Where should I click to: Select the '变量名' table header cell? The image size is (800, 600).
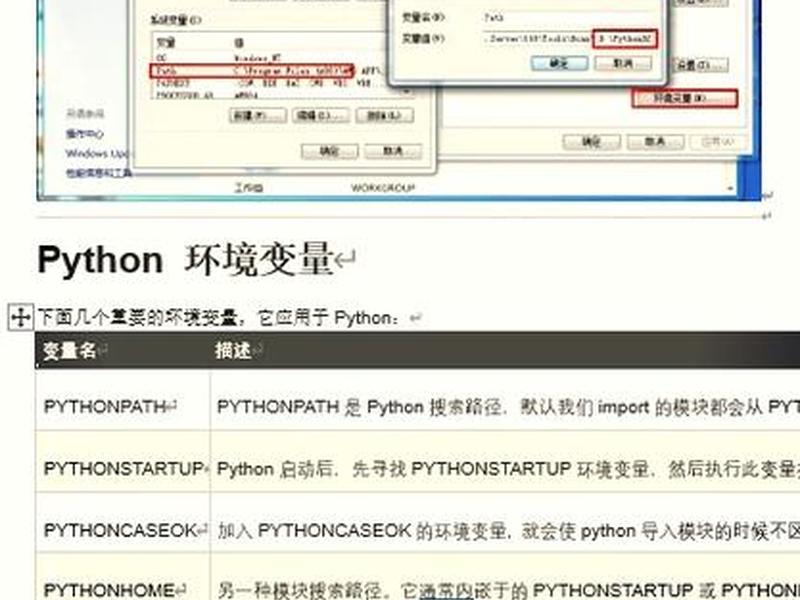pyautogui.click(x=122, y=351)
